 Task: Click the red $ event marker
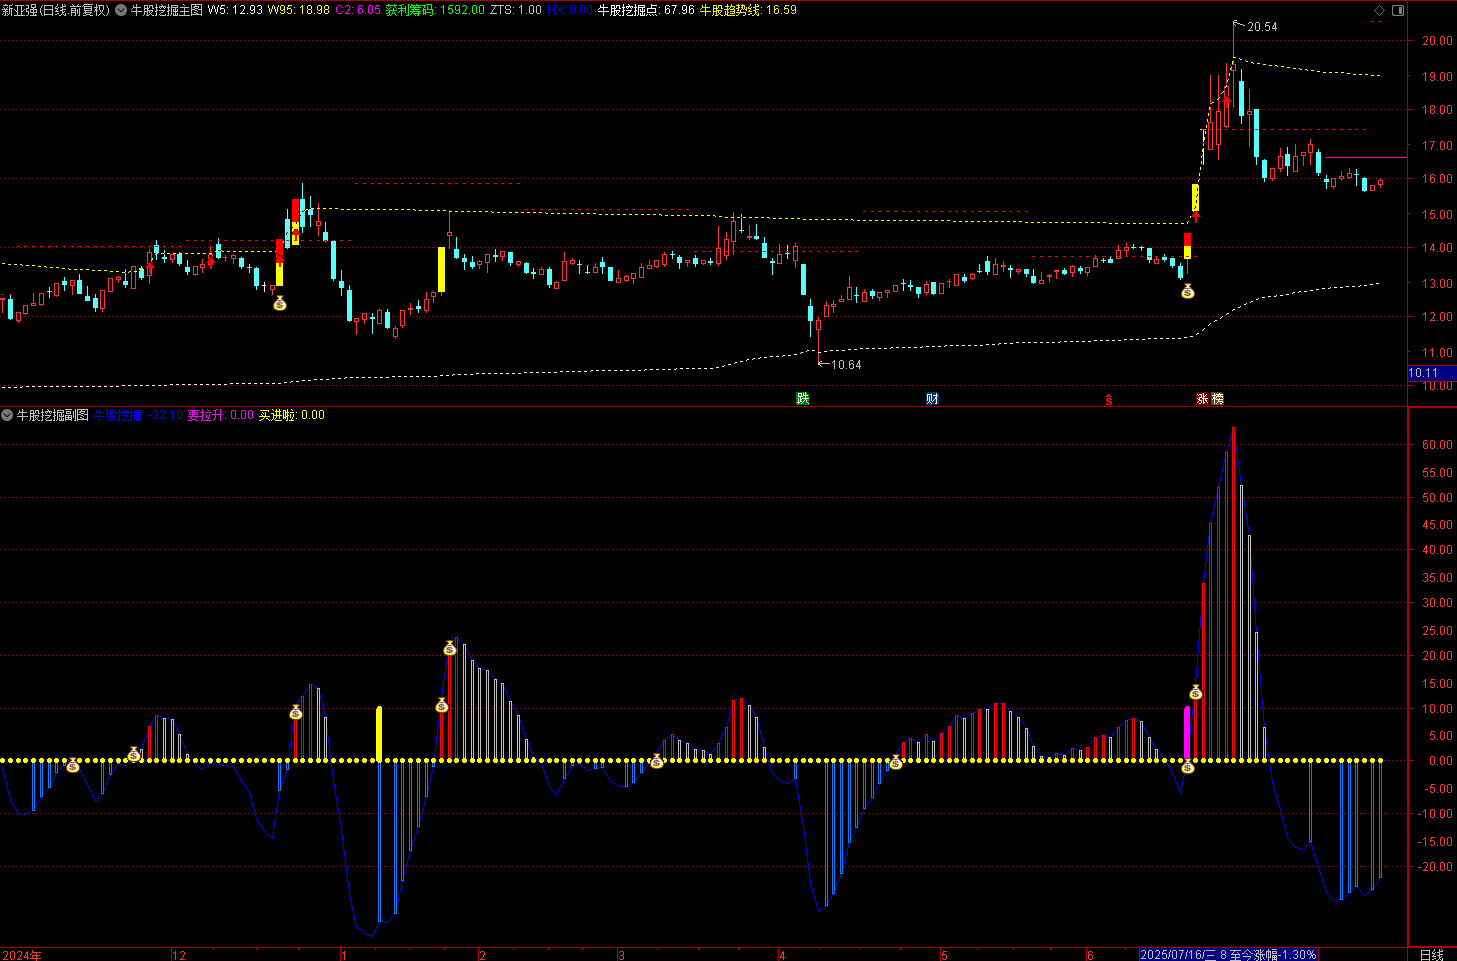tap(1108, 400)
